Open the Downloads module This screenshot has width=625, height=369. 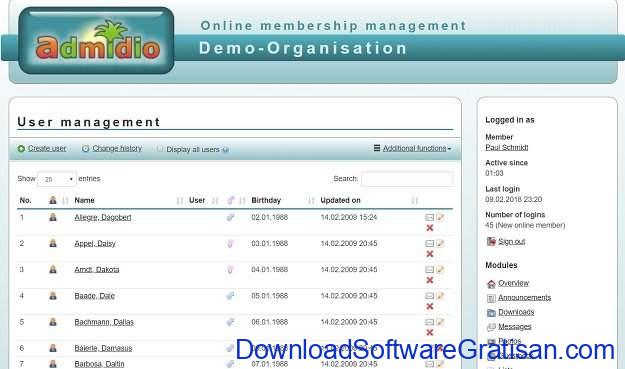(516, 312)
